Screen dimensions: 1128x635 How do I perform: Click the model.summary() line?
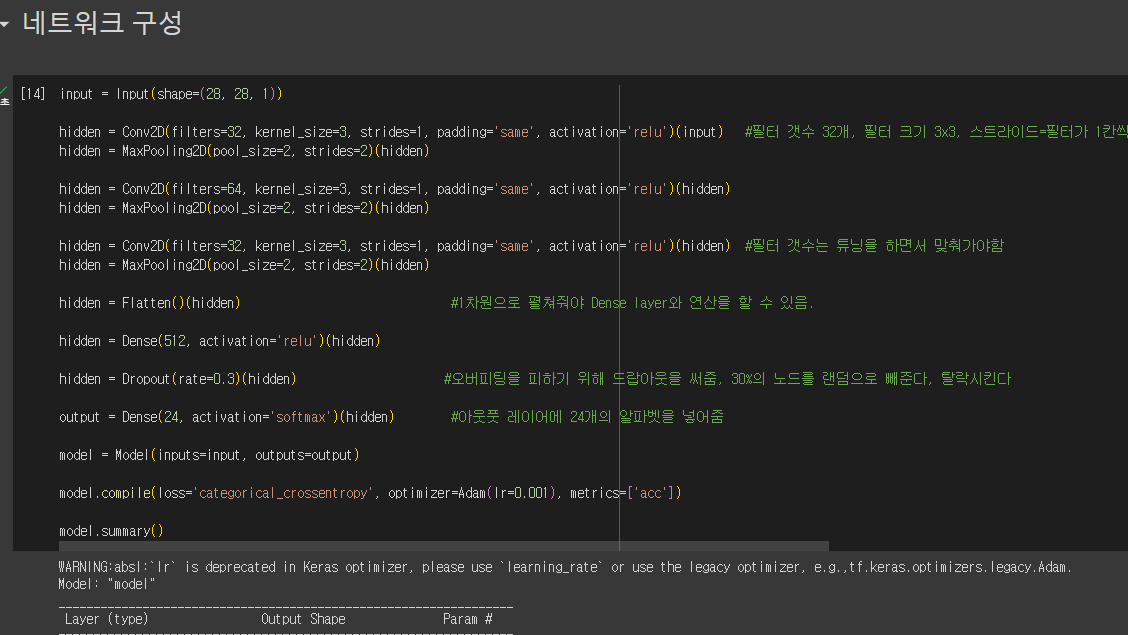[x=112, y=531]
